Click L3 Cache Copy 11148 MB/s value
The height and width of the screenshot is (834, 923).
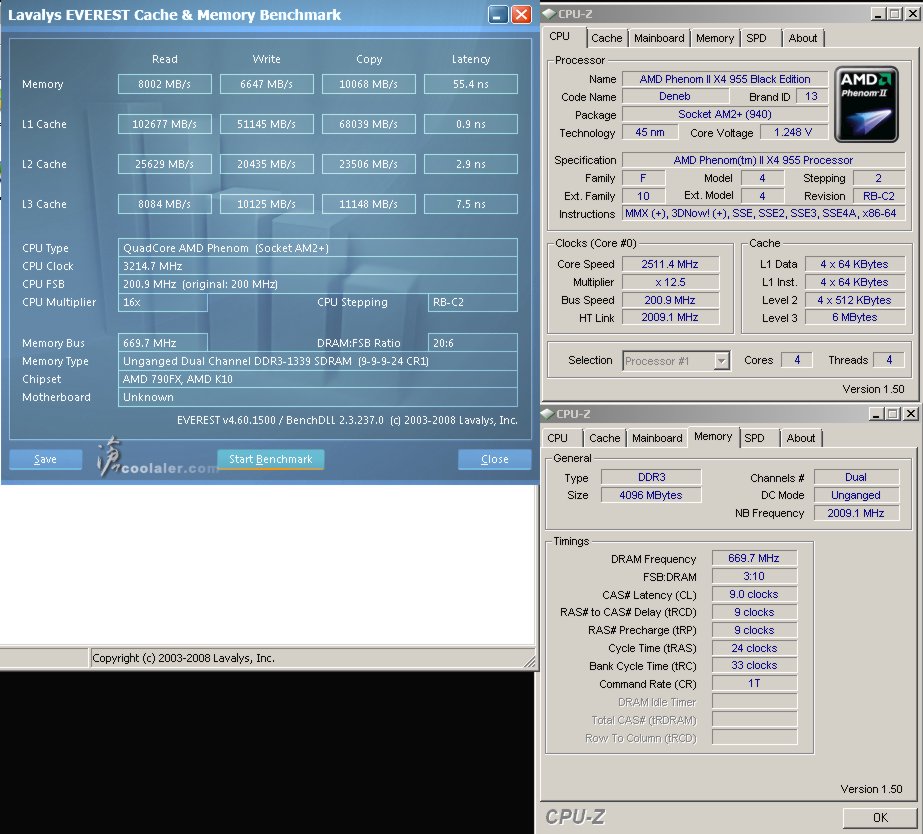click(x=368, y=204)
